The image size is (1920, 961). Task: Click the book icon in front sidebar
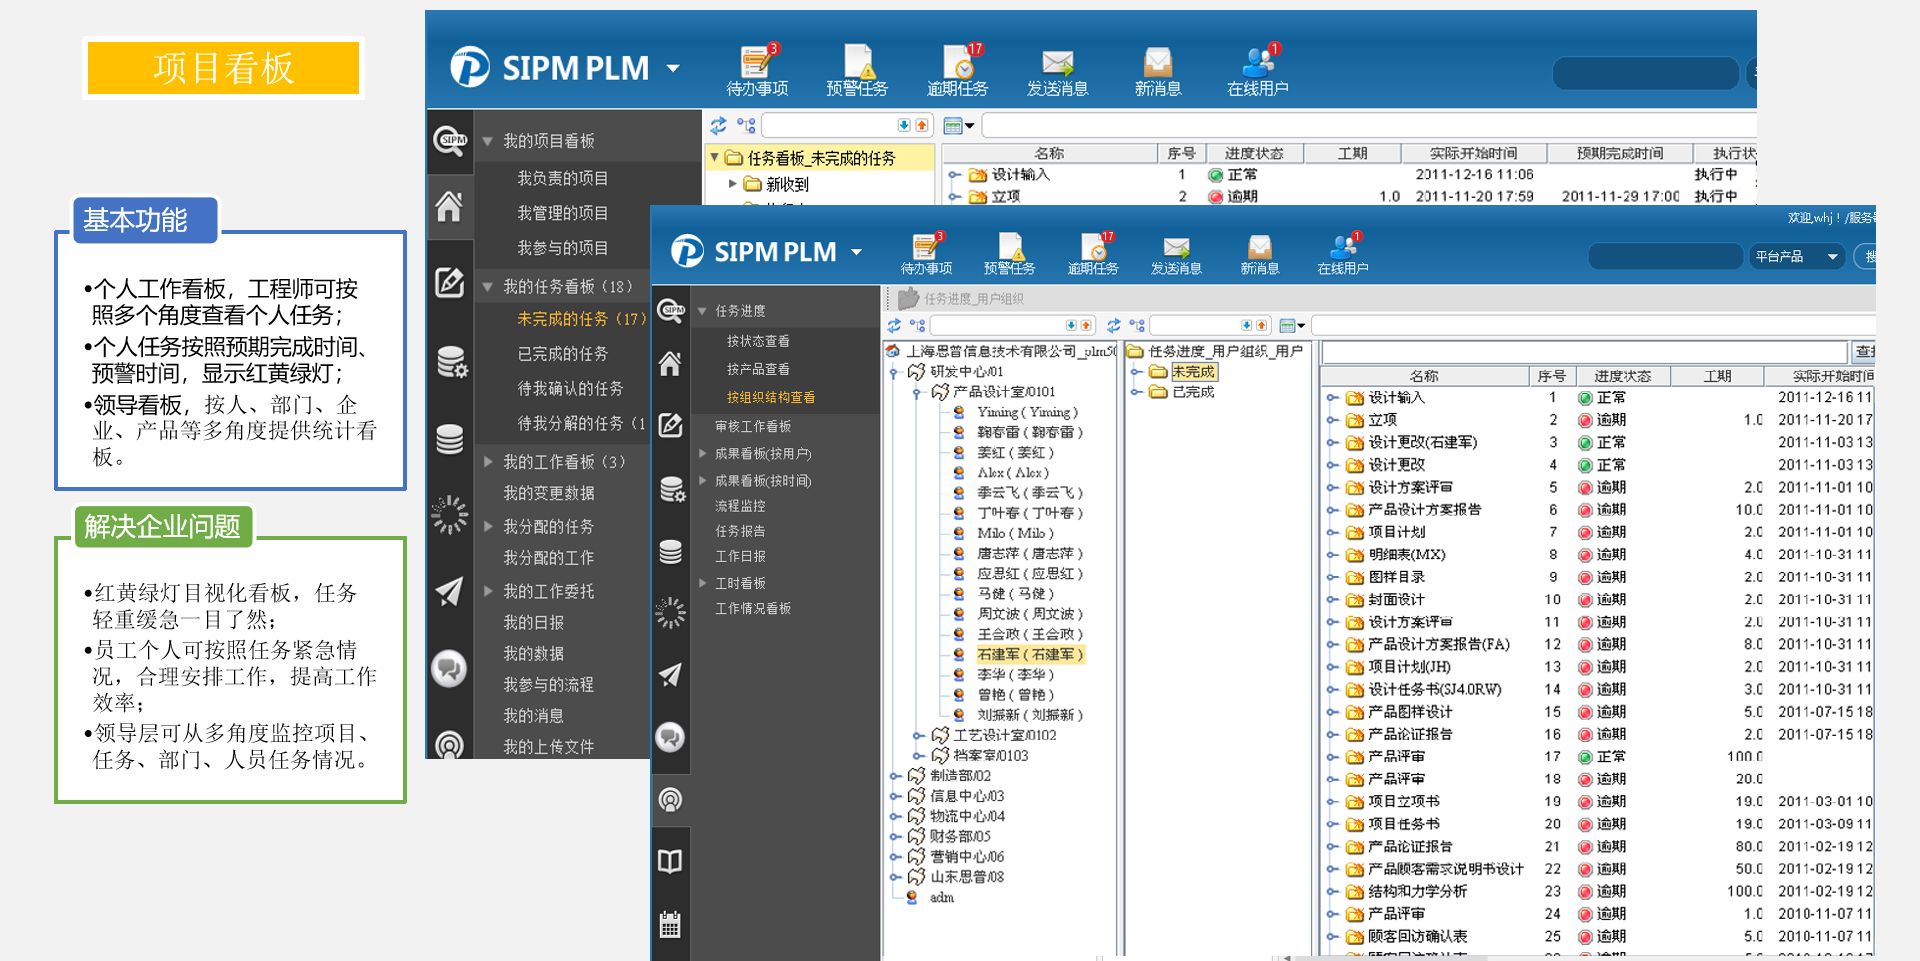pos(670,861)
